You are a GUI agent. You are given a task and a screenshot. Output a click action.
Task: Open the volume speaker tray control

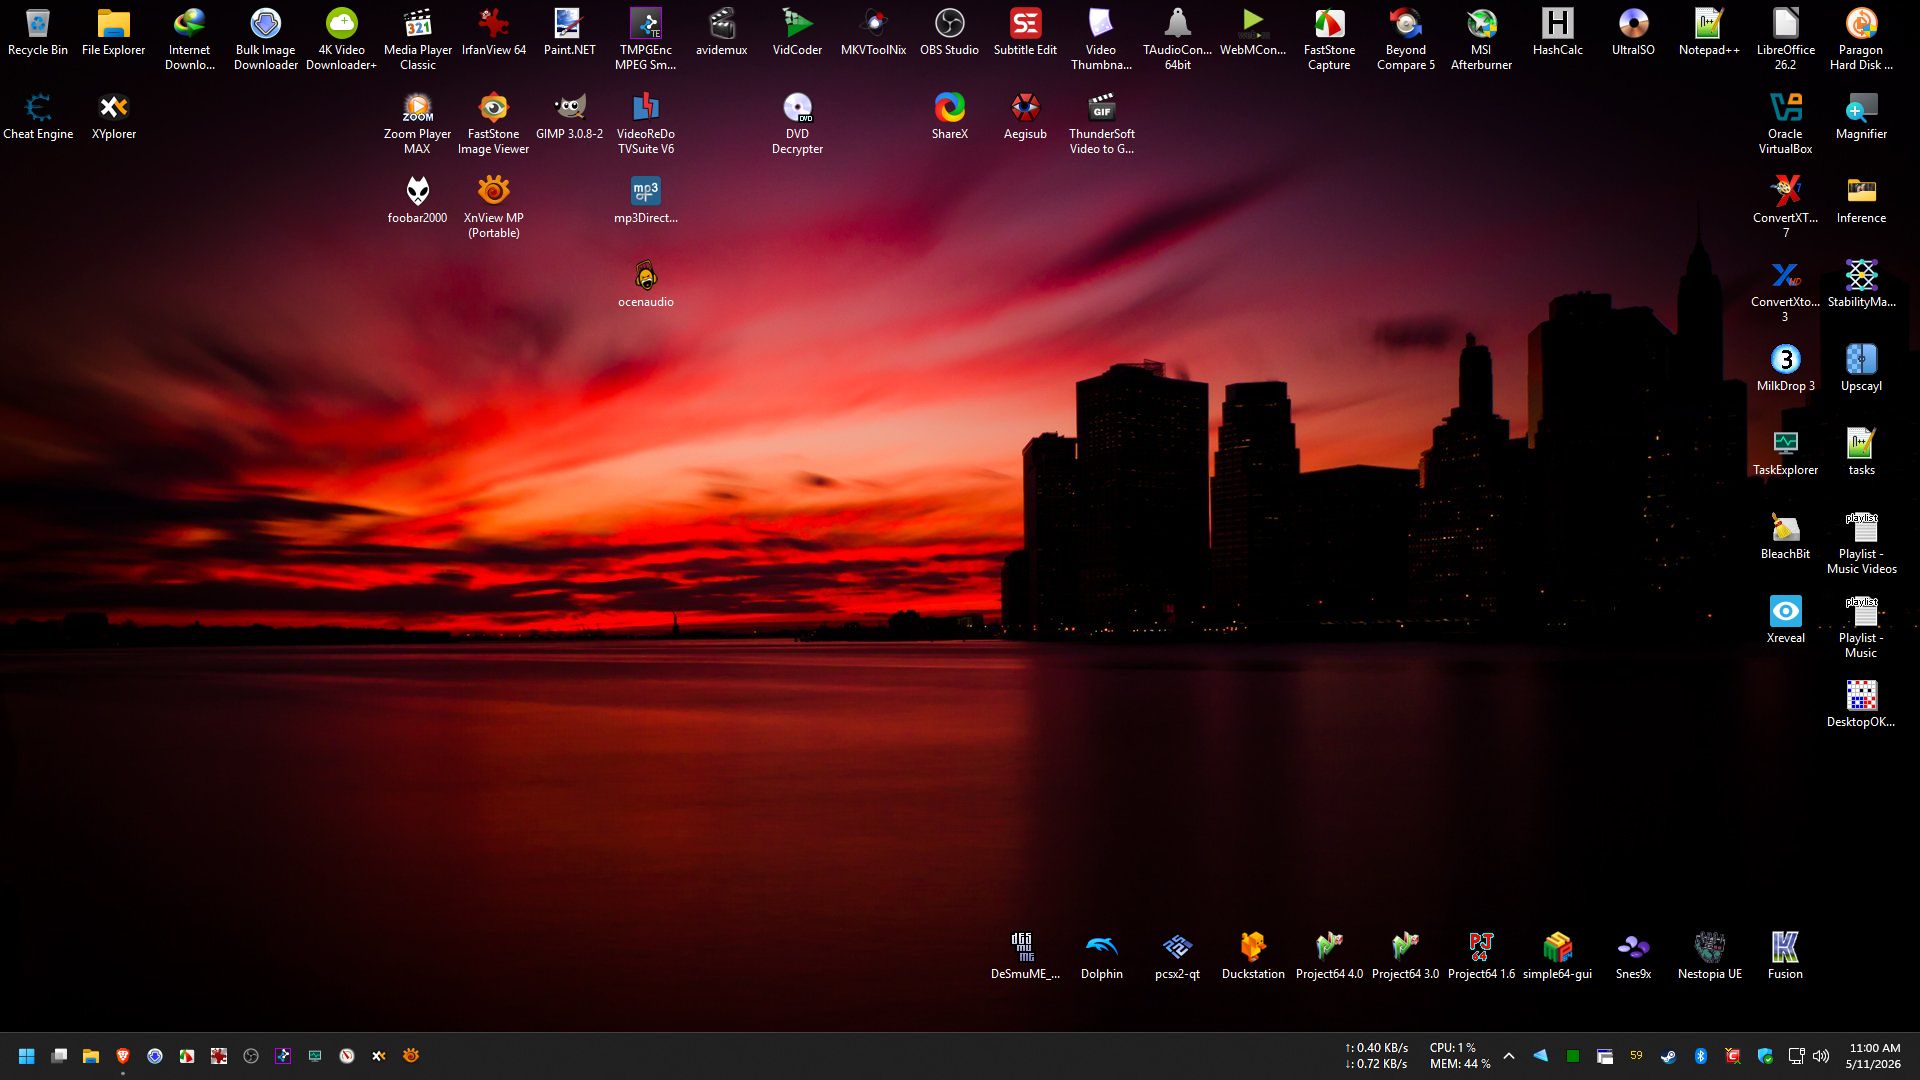click(1821, 1056)
